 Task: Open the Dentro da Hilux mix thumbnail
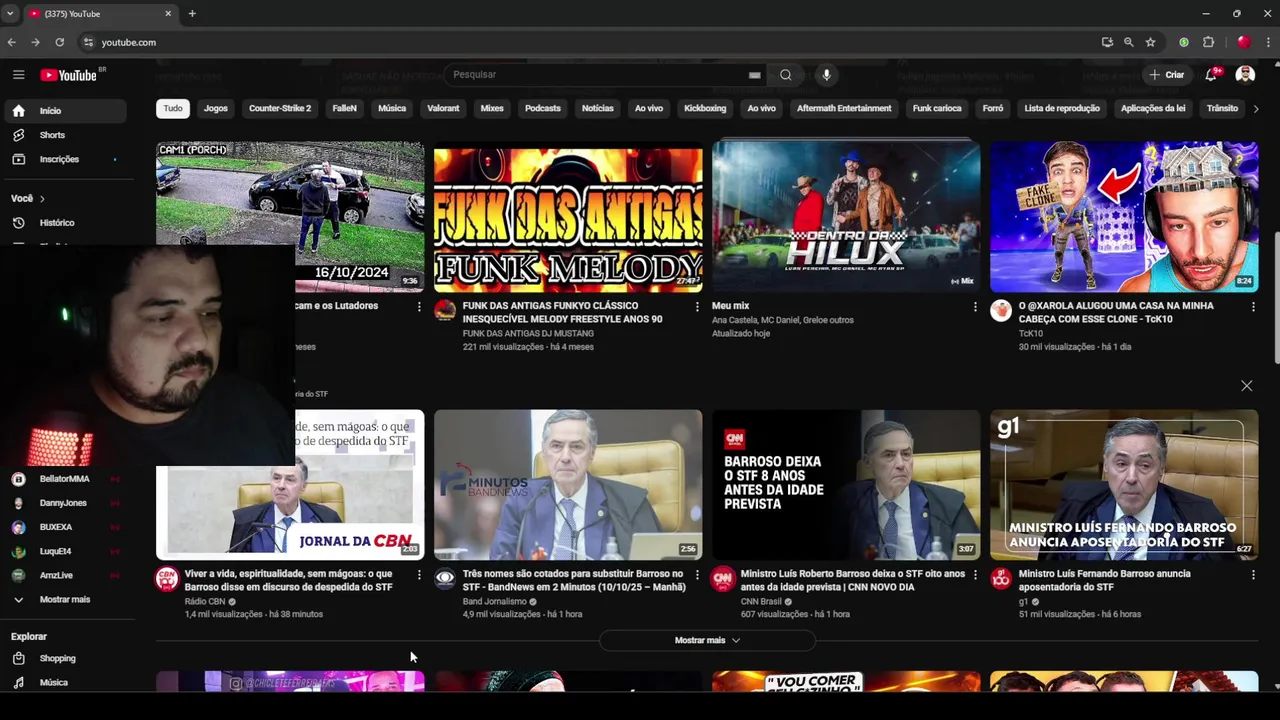pyautogui.click(x=846, y=216)
